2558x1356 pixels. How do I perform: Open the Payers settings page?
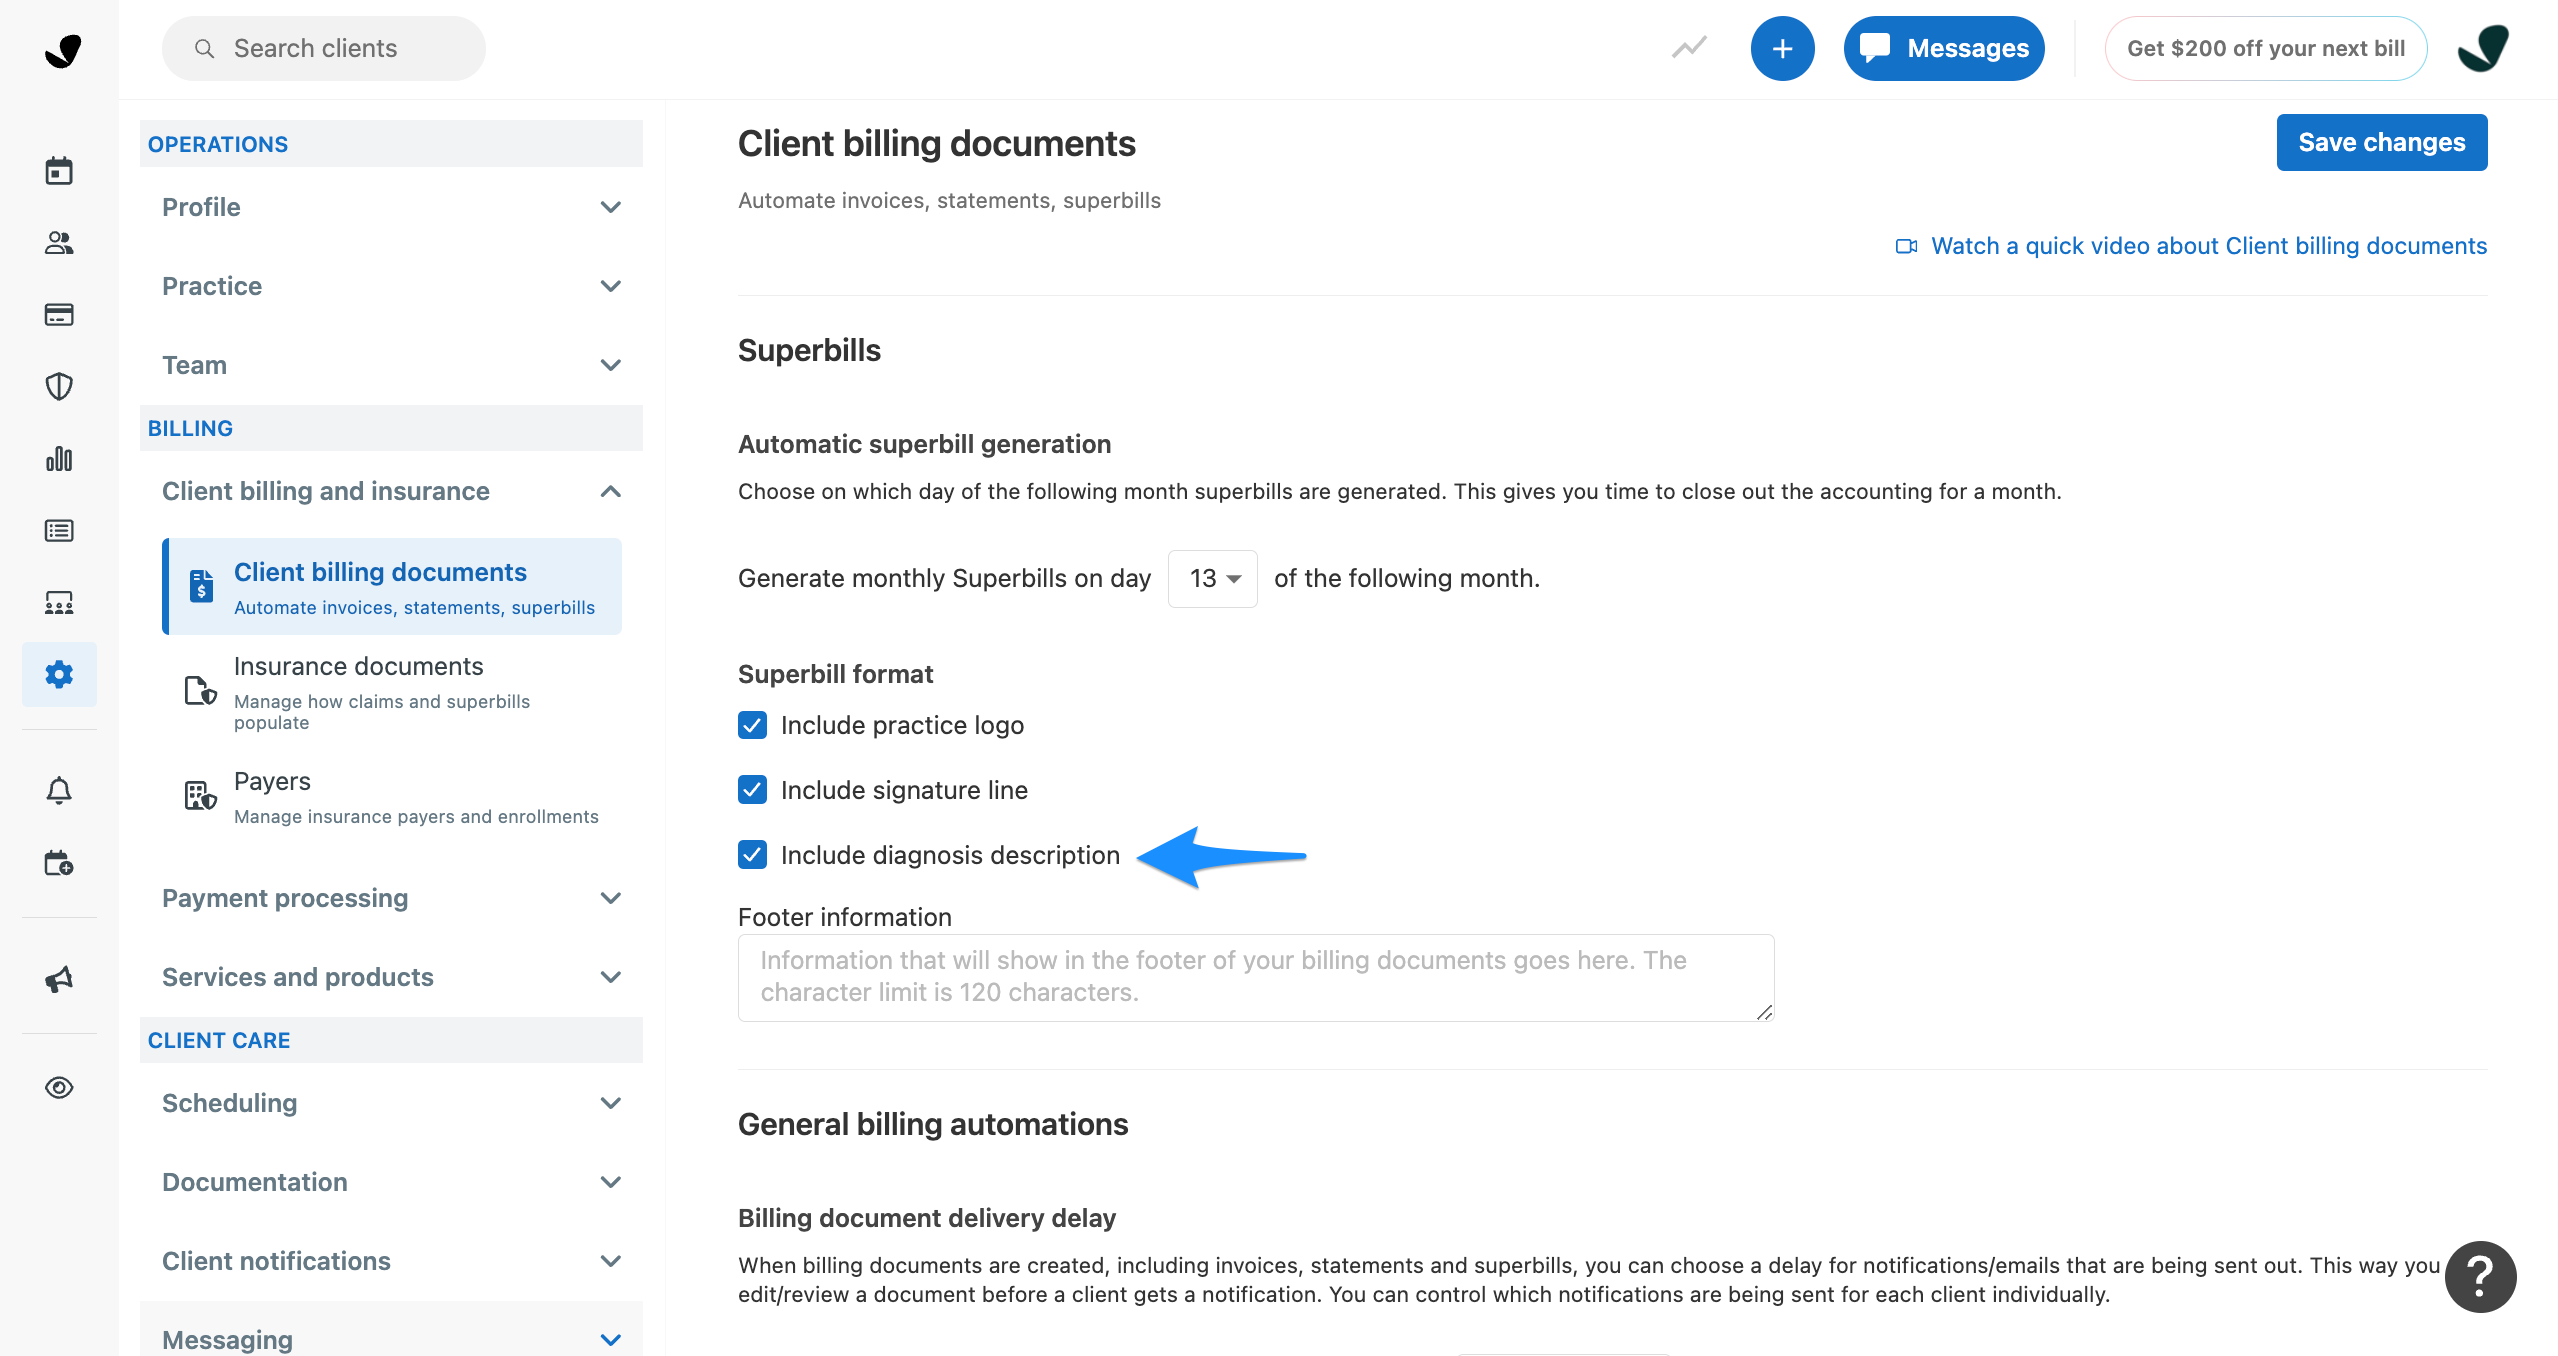[x=392, y=797]
